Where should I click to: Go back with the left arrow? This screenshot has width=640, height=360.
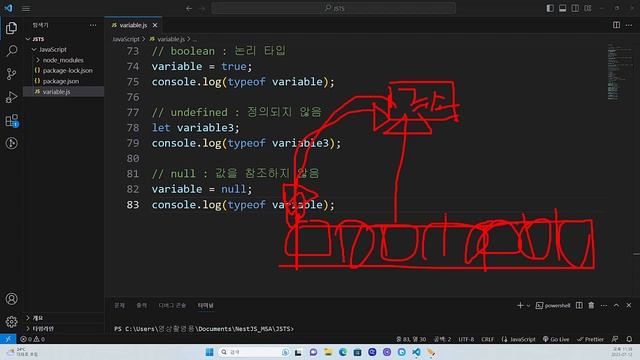click(189, 8)
